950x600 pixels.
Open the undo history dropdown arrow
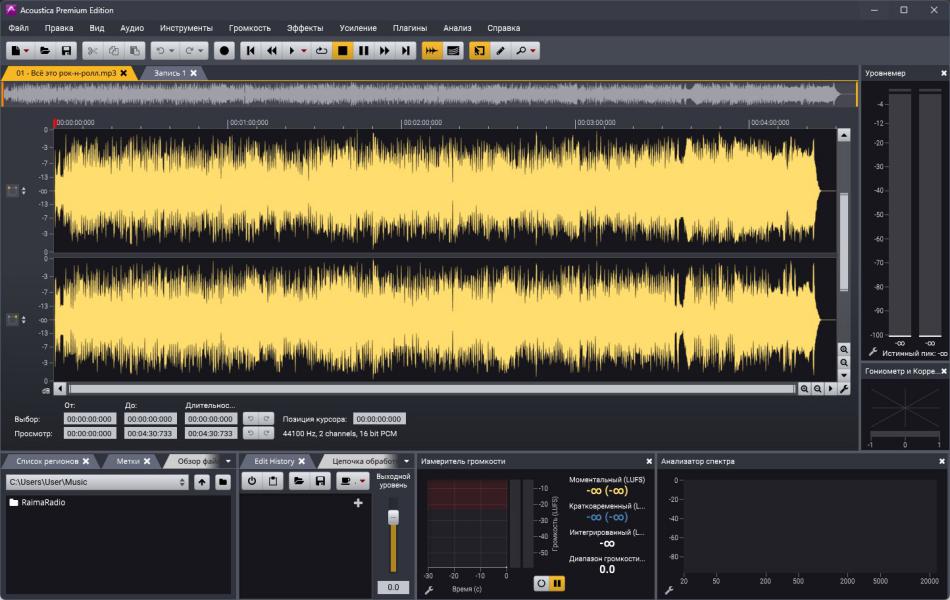(171, 51)
